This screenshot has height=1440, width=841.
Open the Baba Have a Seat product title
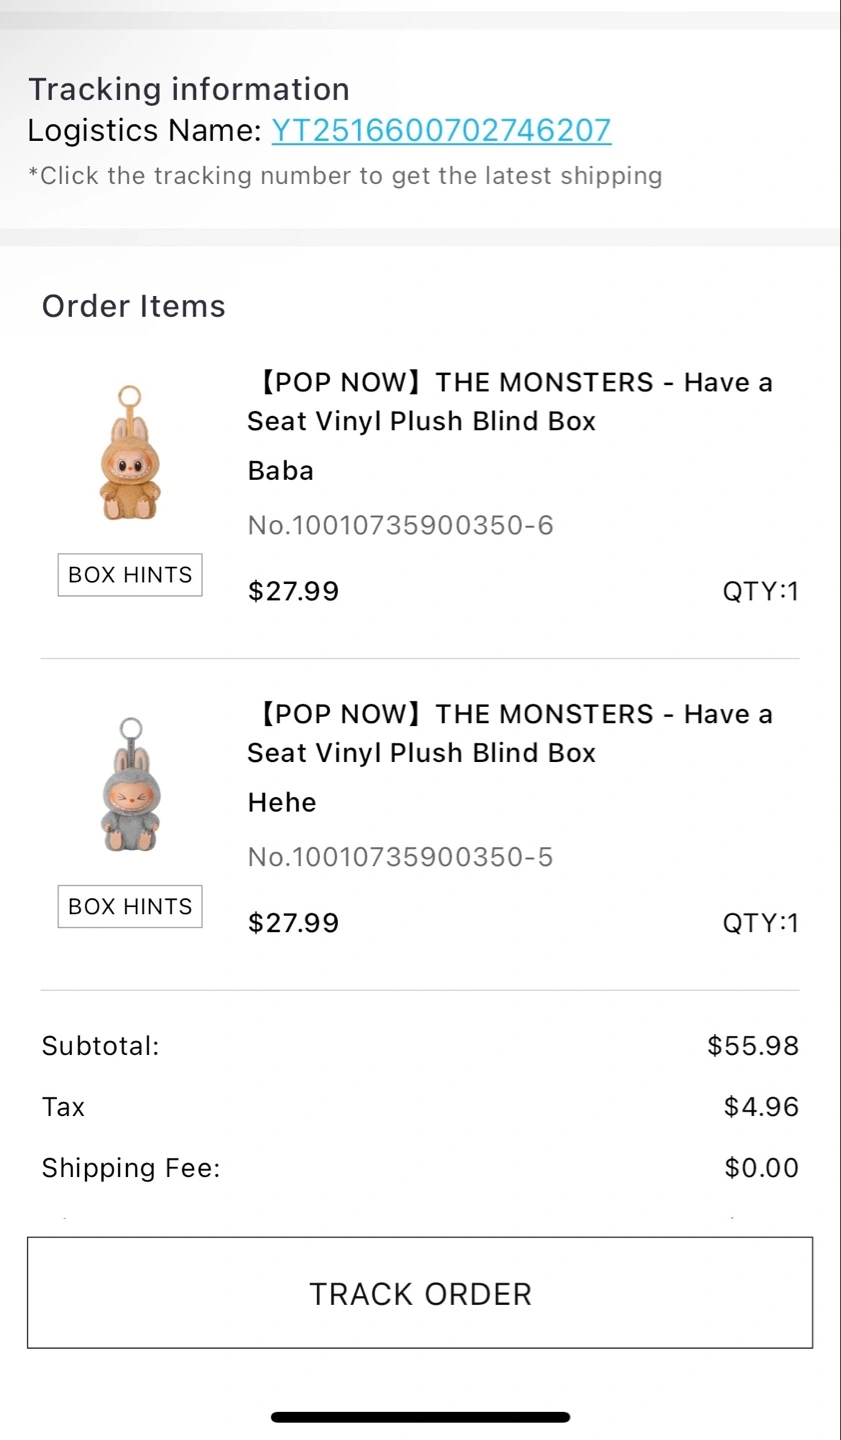pos(510,402)
